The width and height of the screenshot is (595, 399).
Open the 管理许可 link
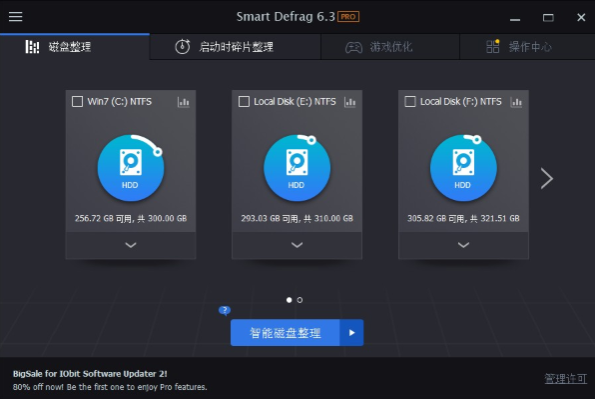565,378
